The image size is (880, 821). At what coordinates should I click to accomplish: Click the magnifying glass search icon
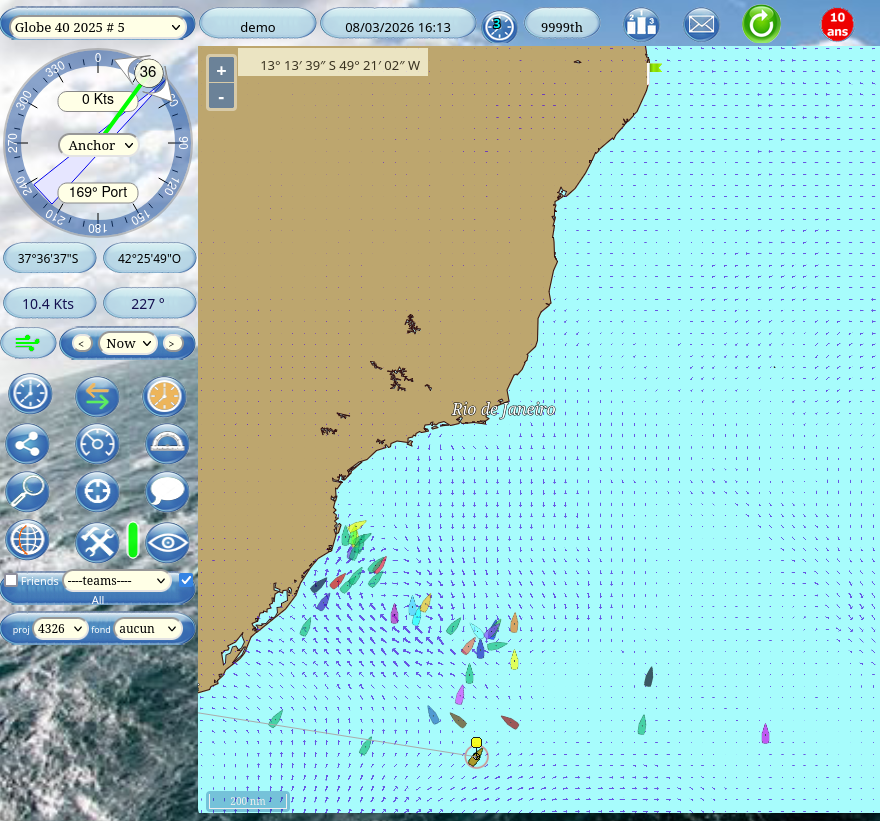tap(28, 492)
